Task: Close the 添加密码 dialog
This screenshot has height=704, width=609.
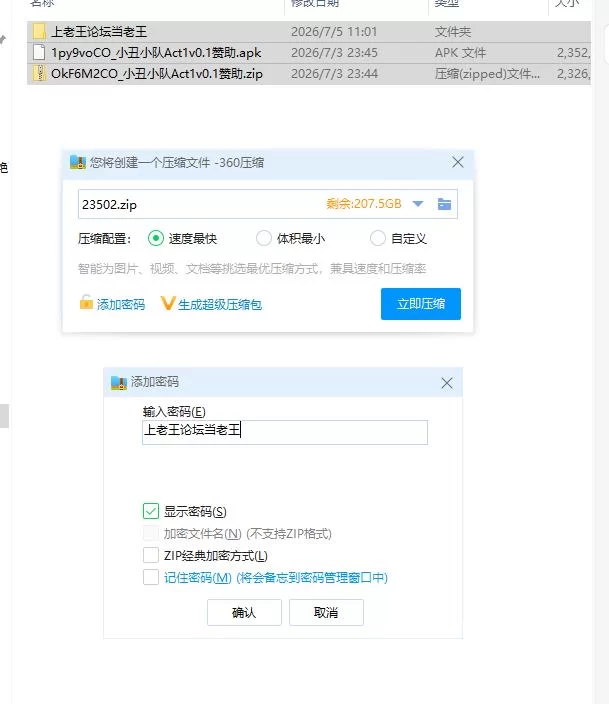Action: tap(447, 383)
